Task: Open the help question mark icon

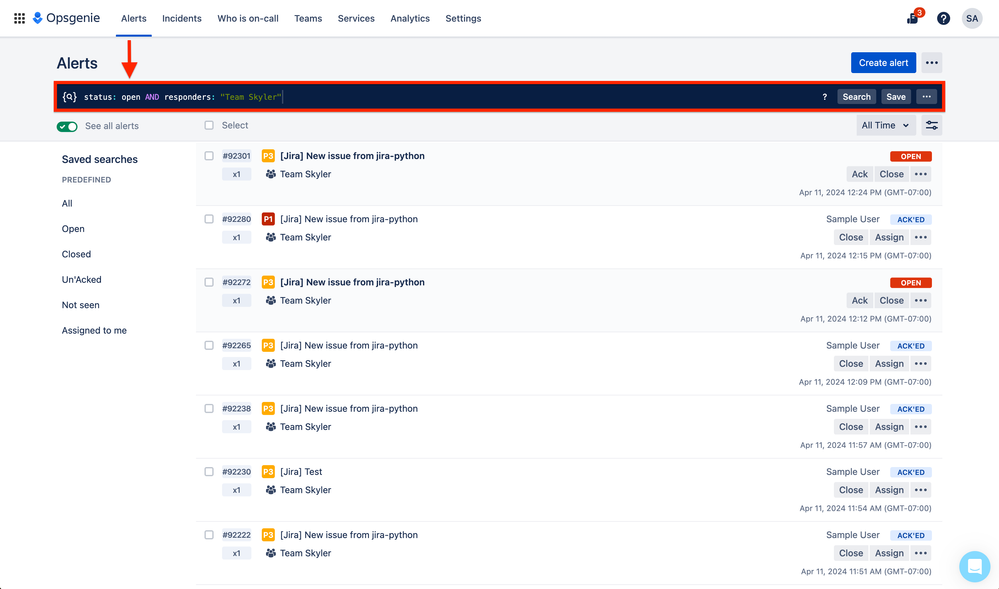Action: 944,18
